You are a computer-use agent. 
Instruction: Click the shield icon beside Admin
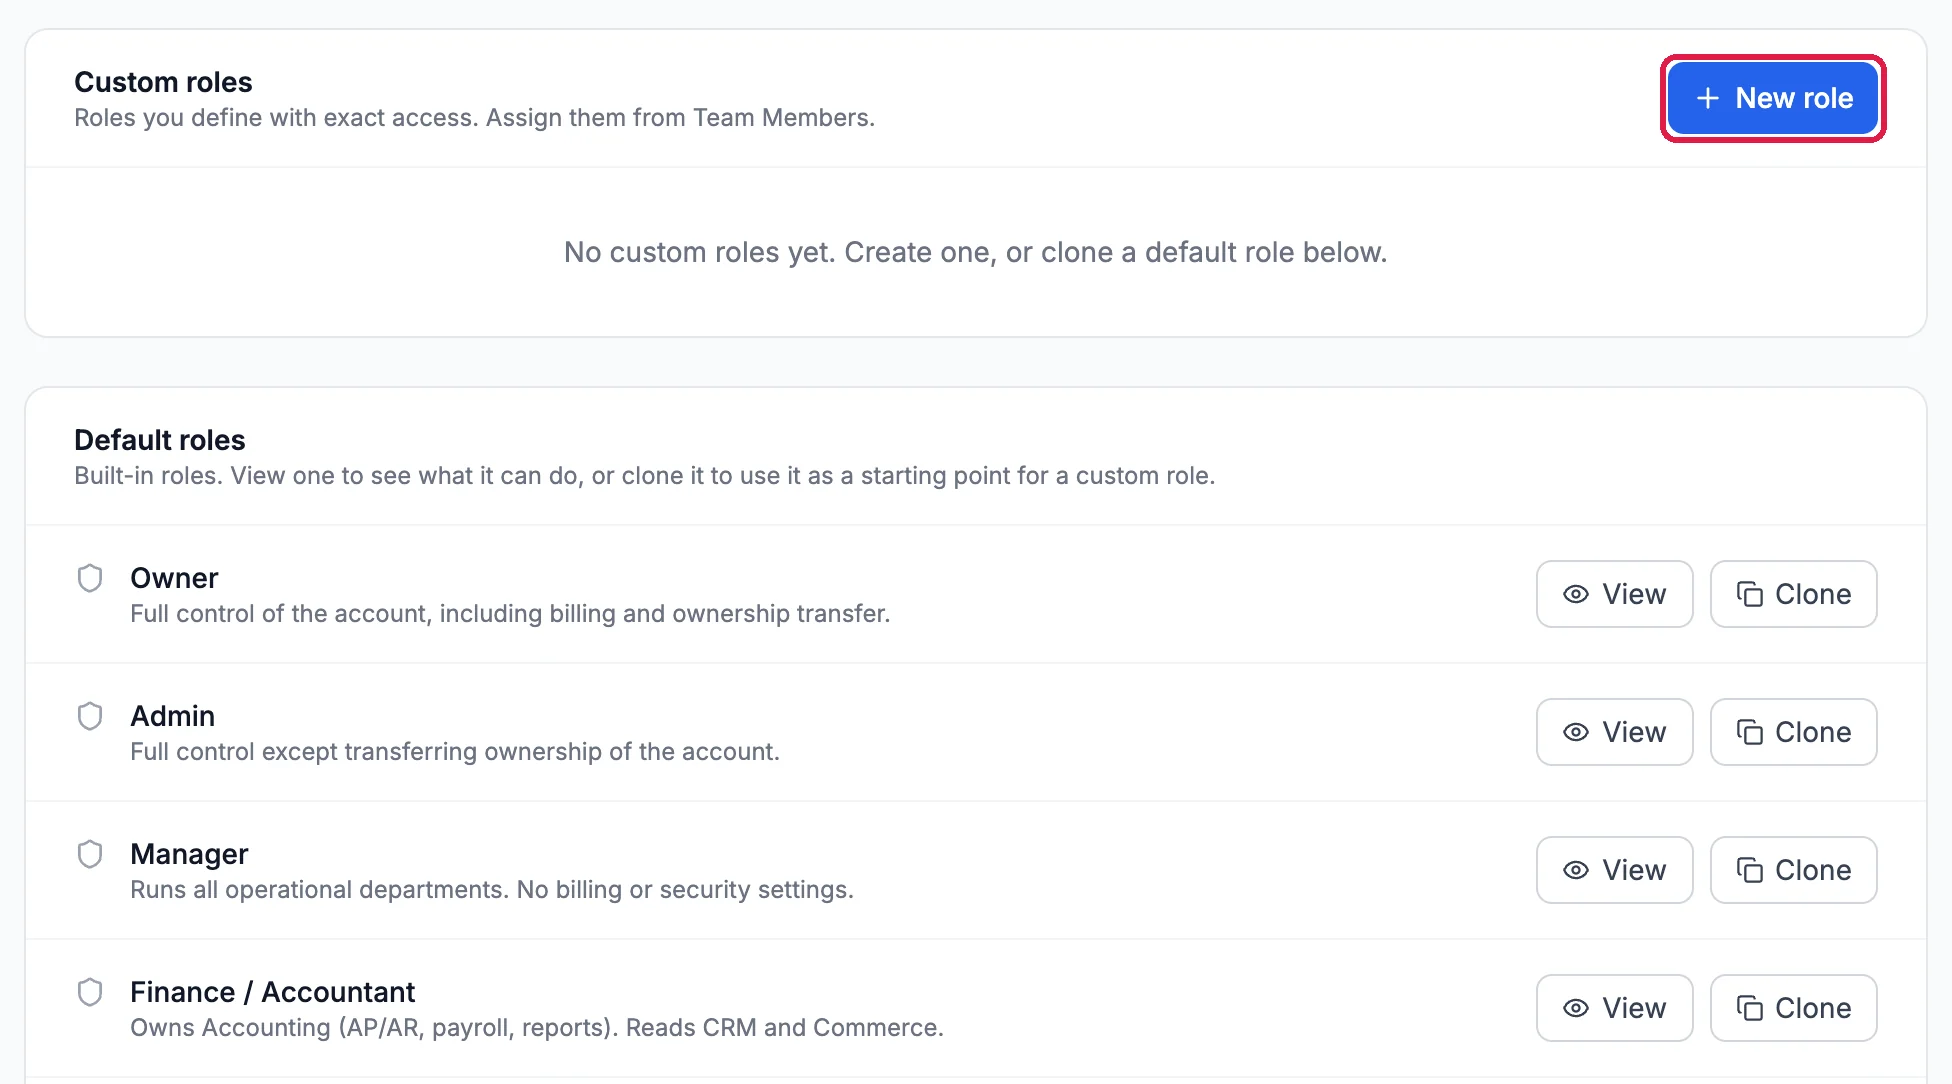pyautogui.click(x=90, y=716)
